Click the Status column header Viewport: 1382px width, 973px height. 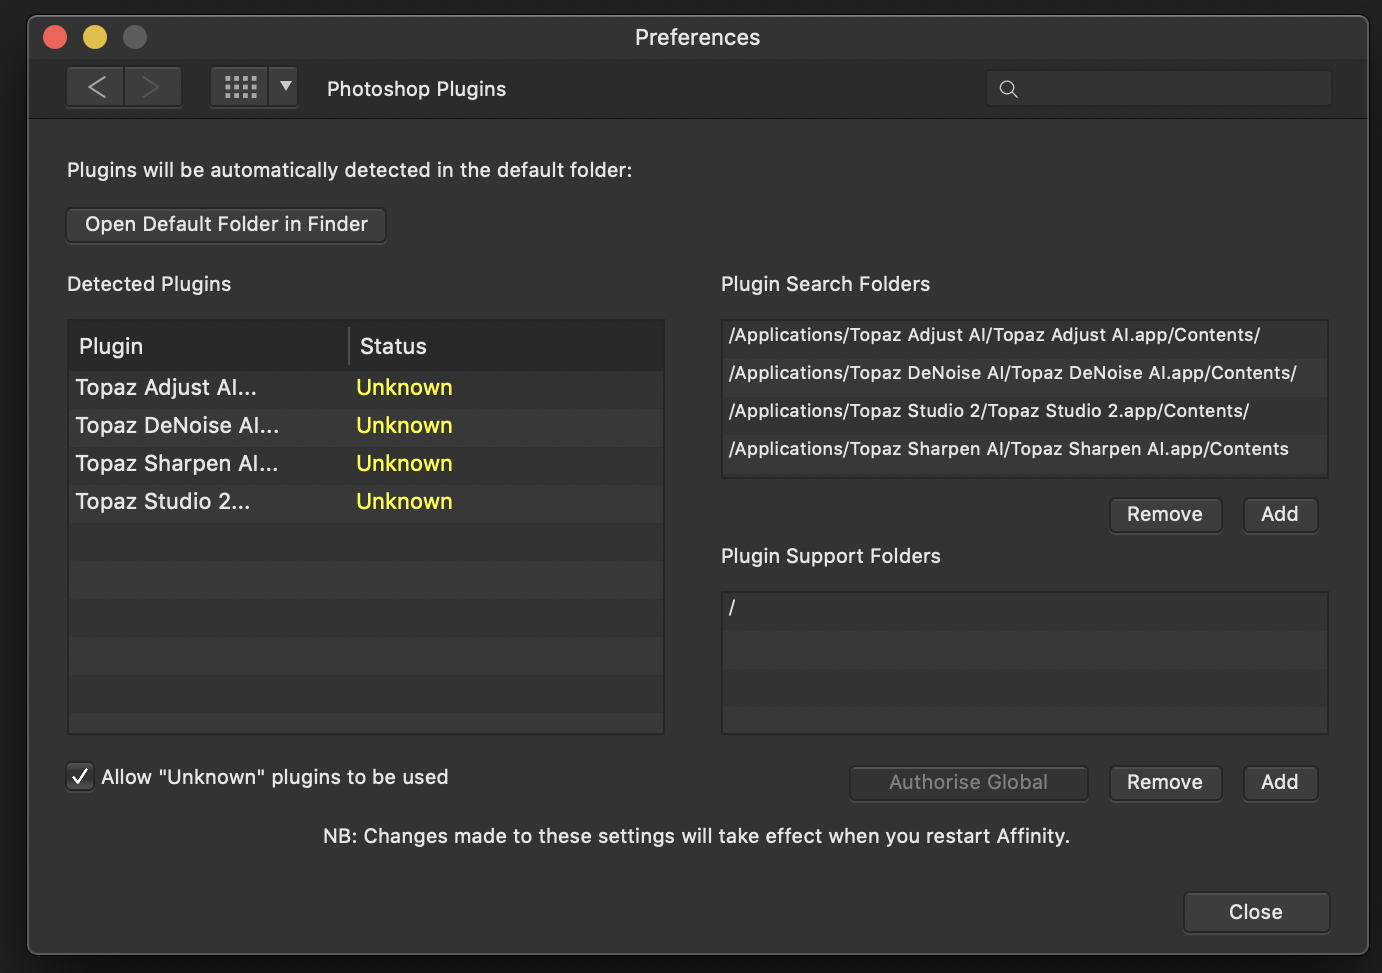(506, 346)
